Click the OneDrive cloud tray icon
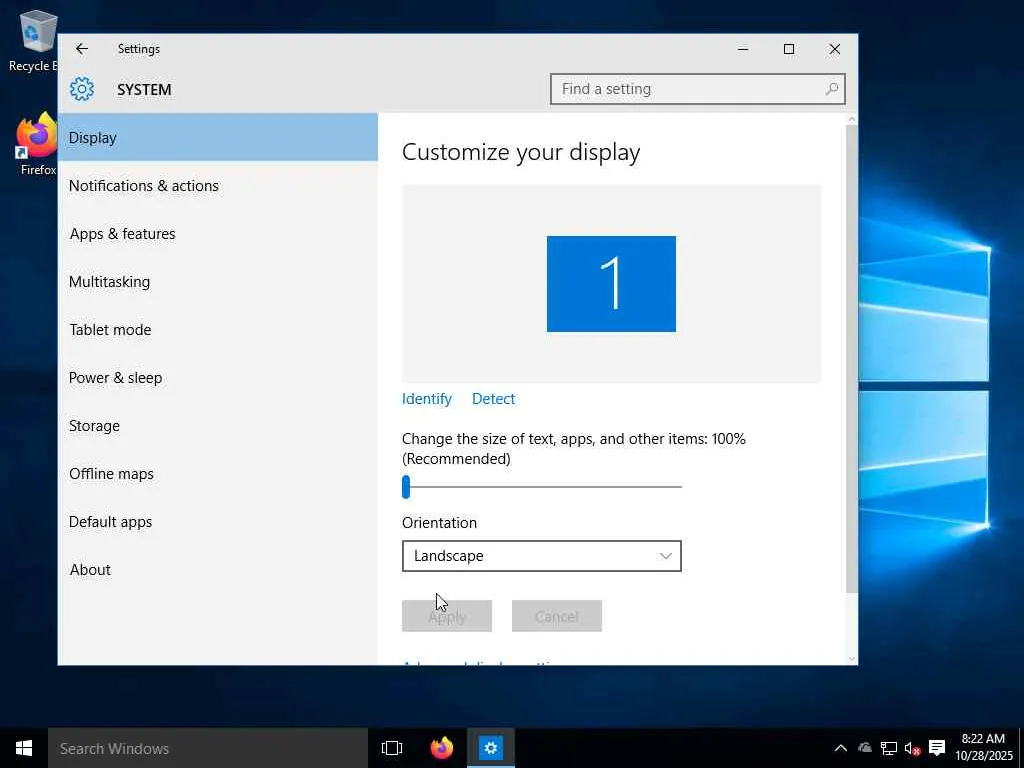 pyautogui.click(x=865, y=748)
